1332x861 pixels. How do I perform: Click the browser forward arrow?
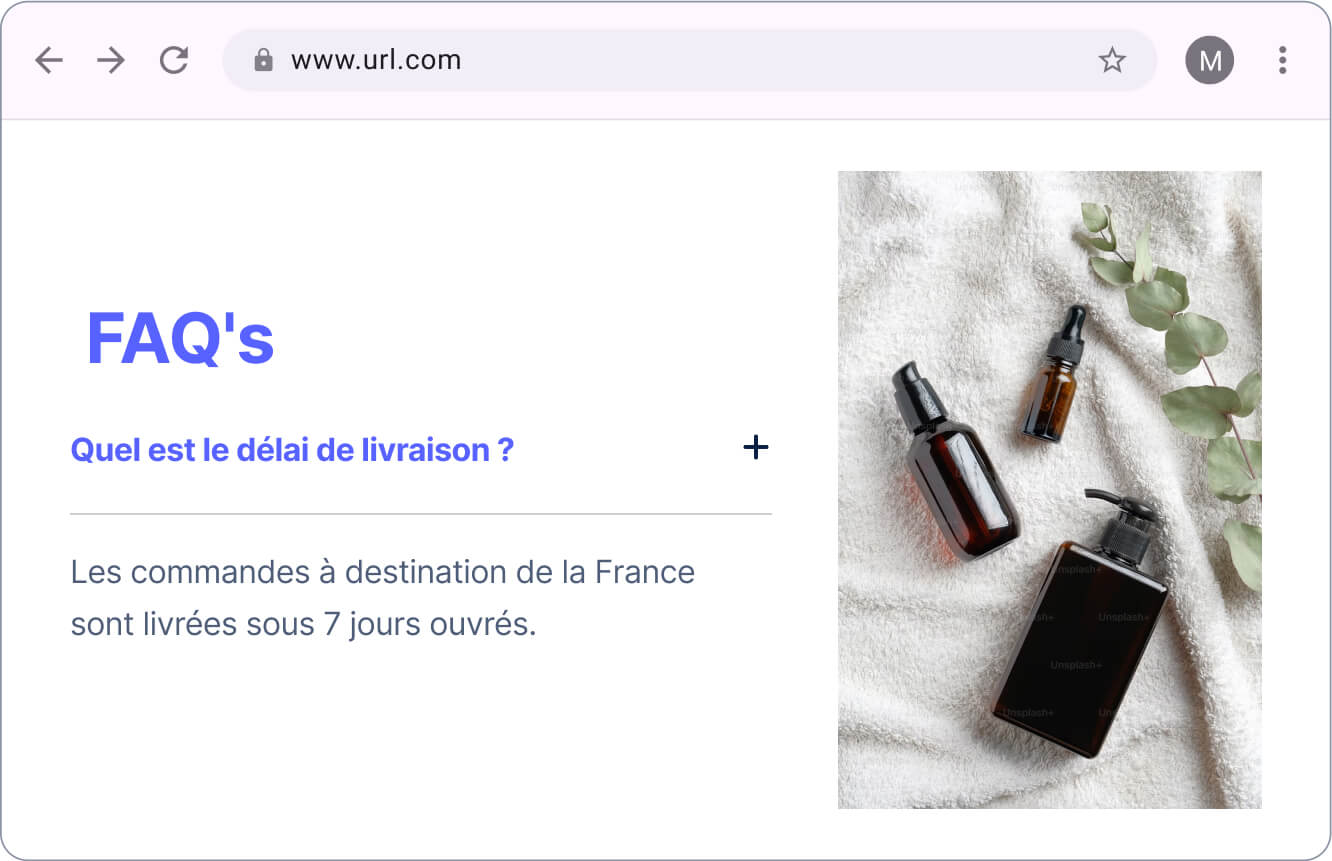111,61
